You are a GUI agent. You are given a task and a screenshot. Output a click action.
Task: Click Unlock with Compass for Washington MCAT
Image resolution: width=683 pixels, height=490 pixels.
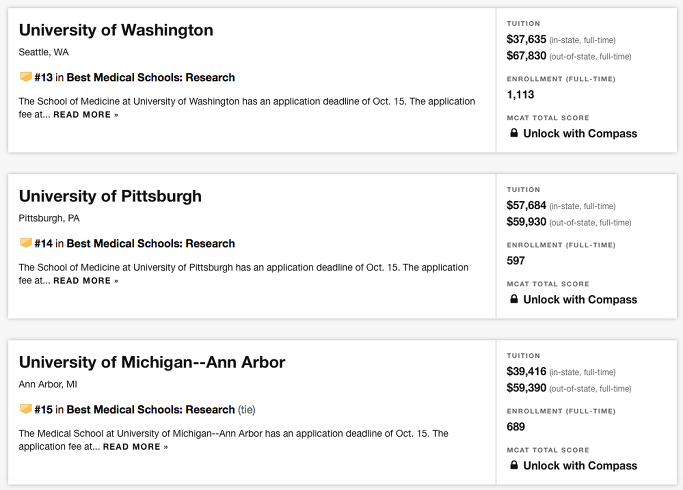pos(580,133)
